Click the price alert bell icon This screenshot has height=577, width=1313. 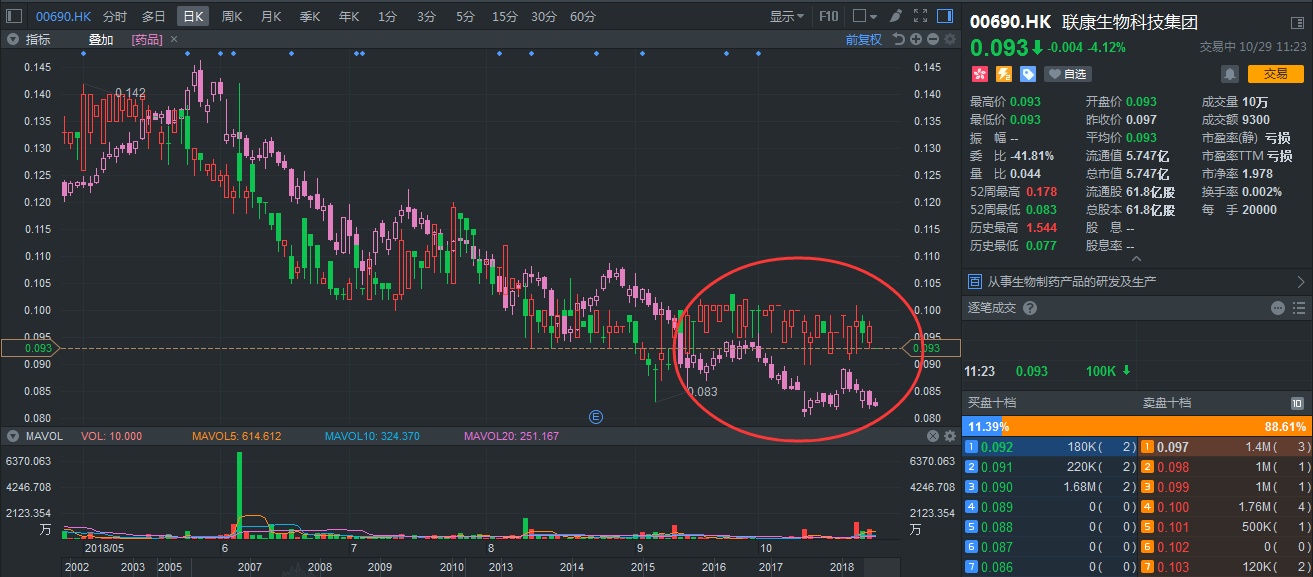click(x=1230, y=74)
